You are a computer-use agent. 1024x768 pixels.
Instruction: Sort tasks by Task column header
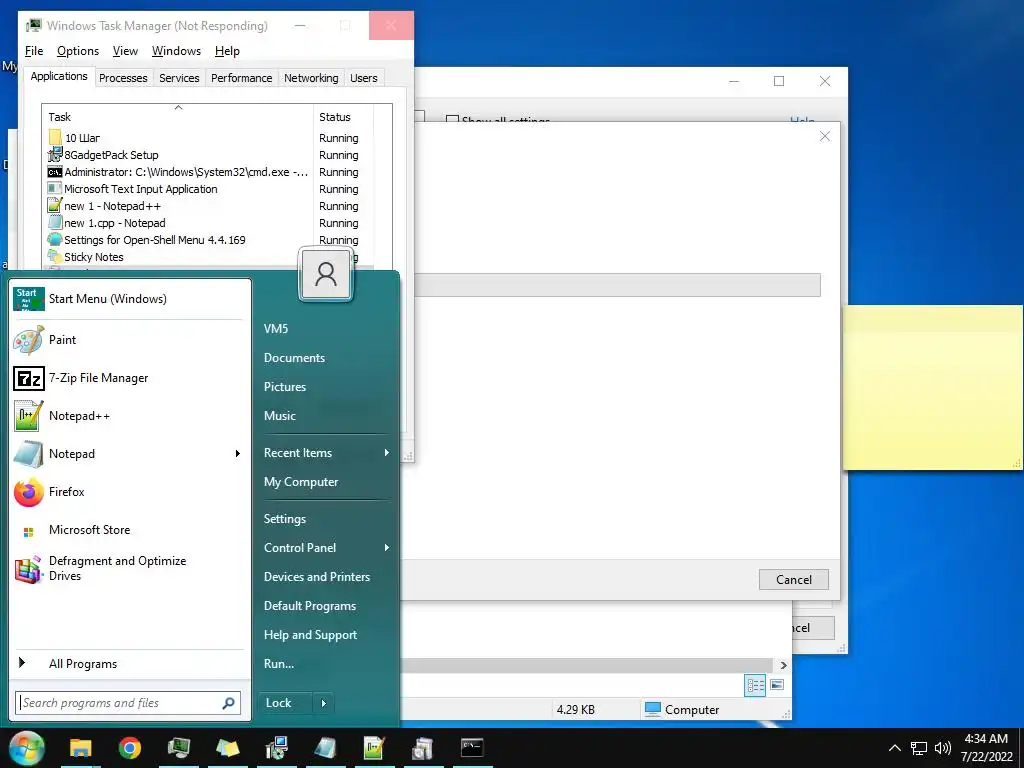178,117
